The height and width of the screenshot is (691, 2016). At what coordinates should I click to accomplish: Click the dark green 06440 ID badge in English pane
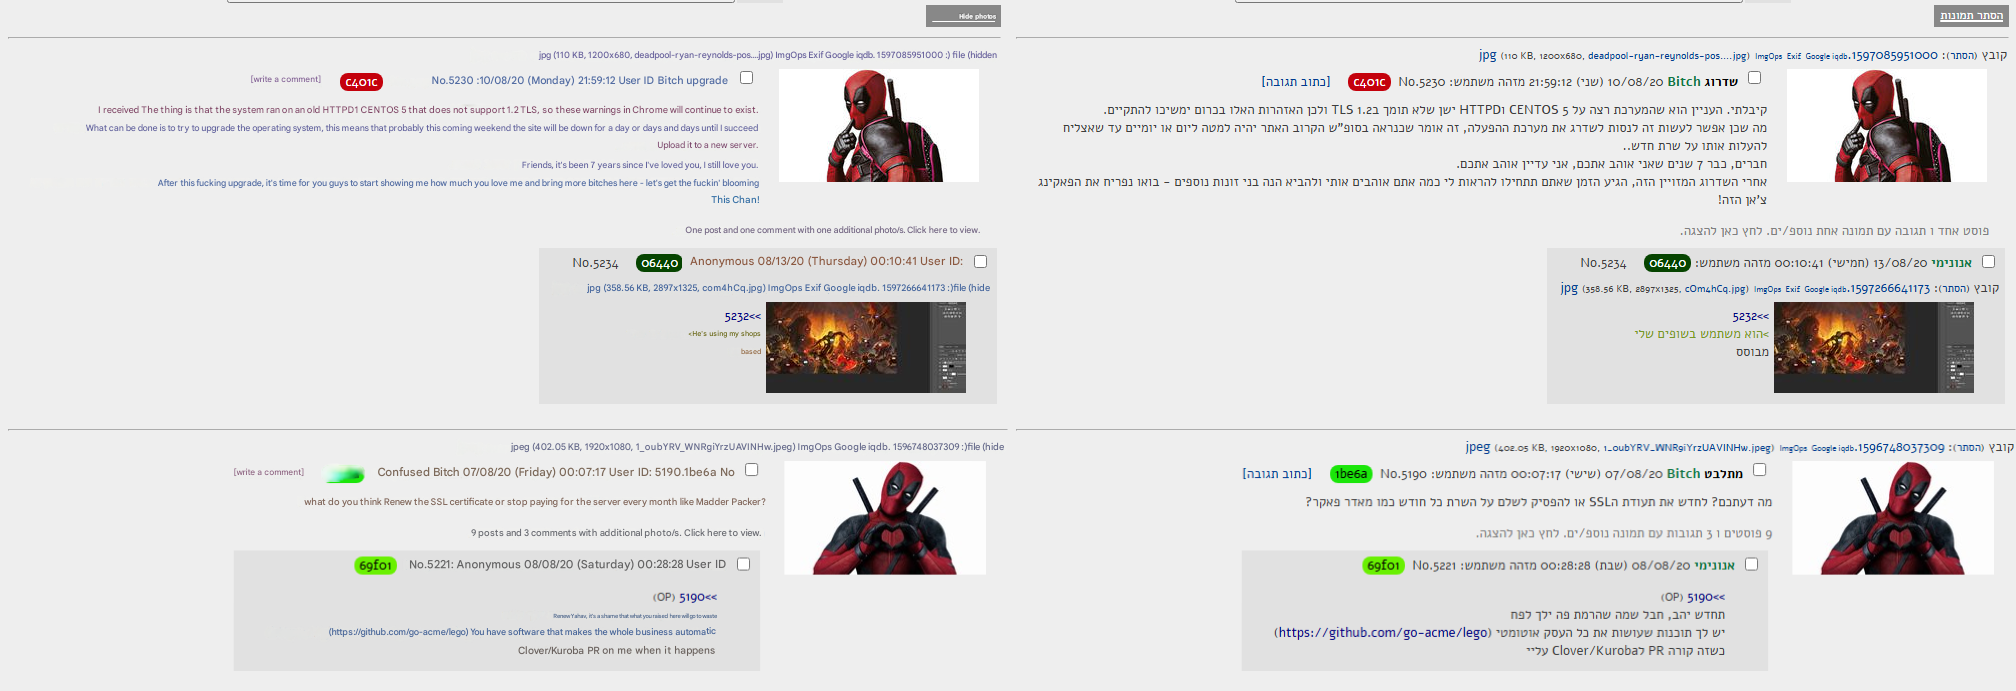(659, 263)
